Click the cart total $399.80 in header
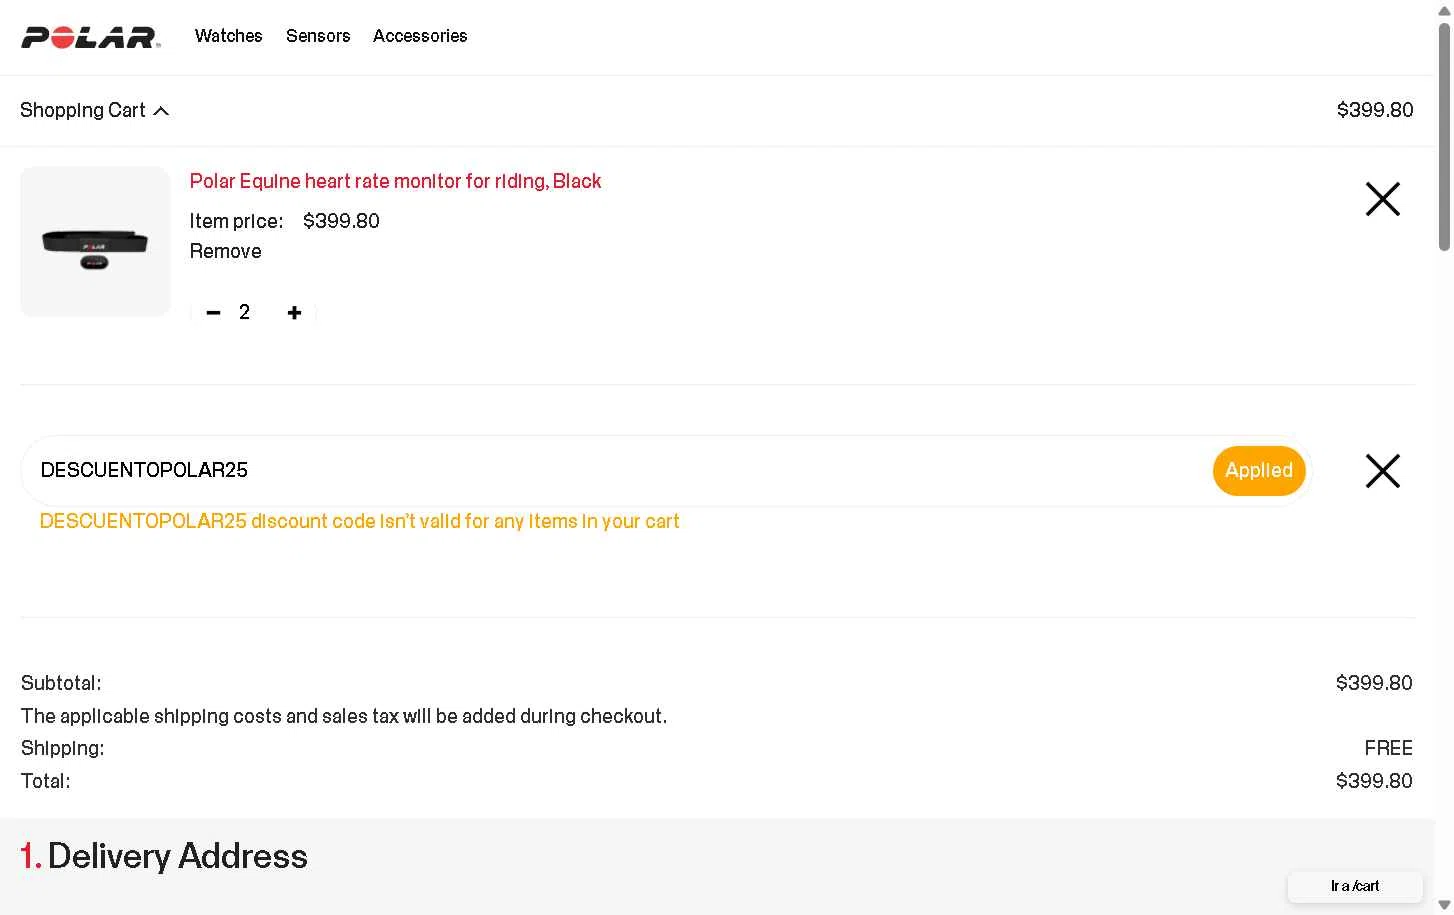The height and width of the screenshot is (915, 1454). pos(1375,110)
